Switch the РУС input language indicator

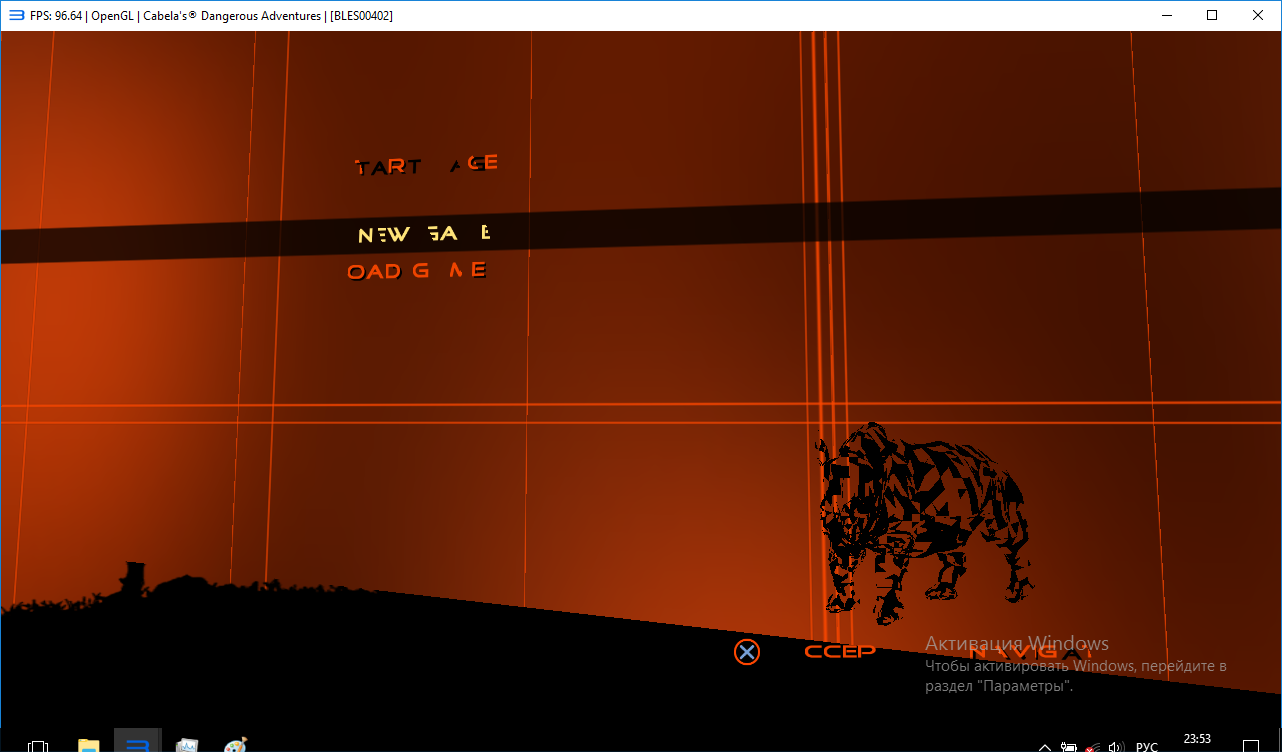(1147, 747)
